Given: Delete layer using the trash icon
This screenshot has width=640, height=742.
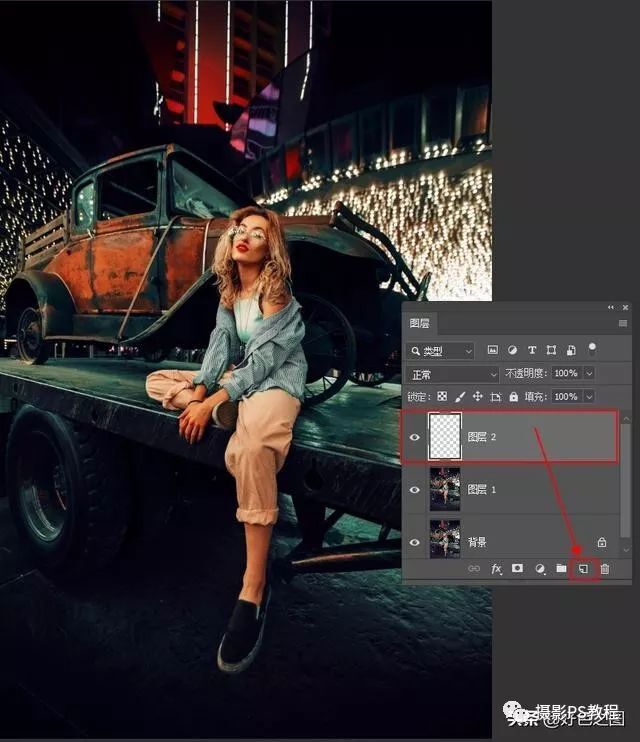Looking at the screenshot, I should [x=604, y=569].
